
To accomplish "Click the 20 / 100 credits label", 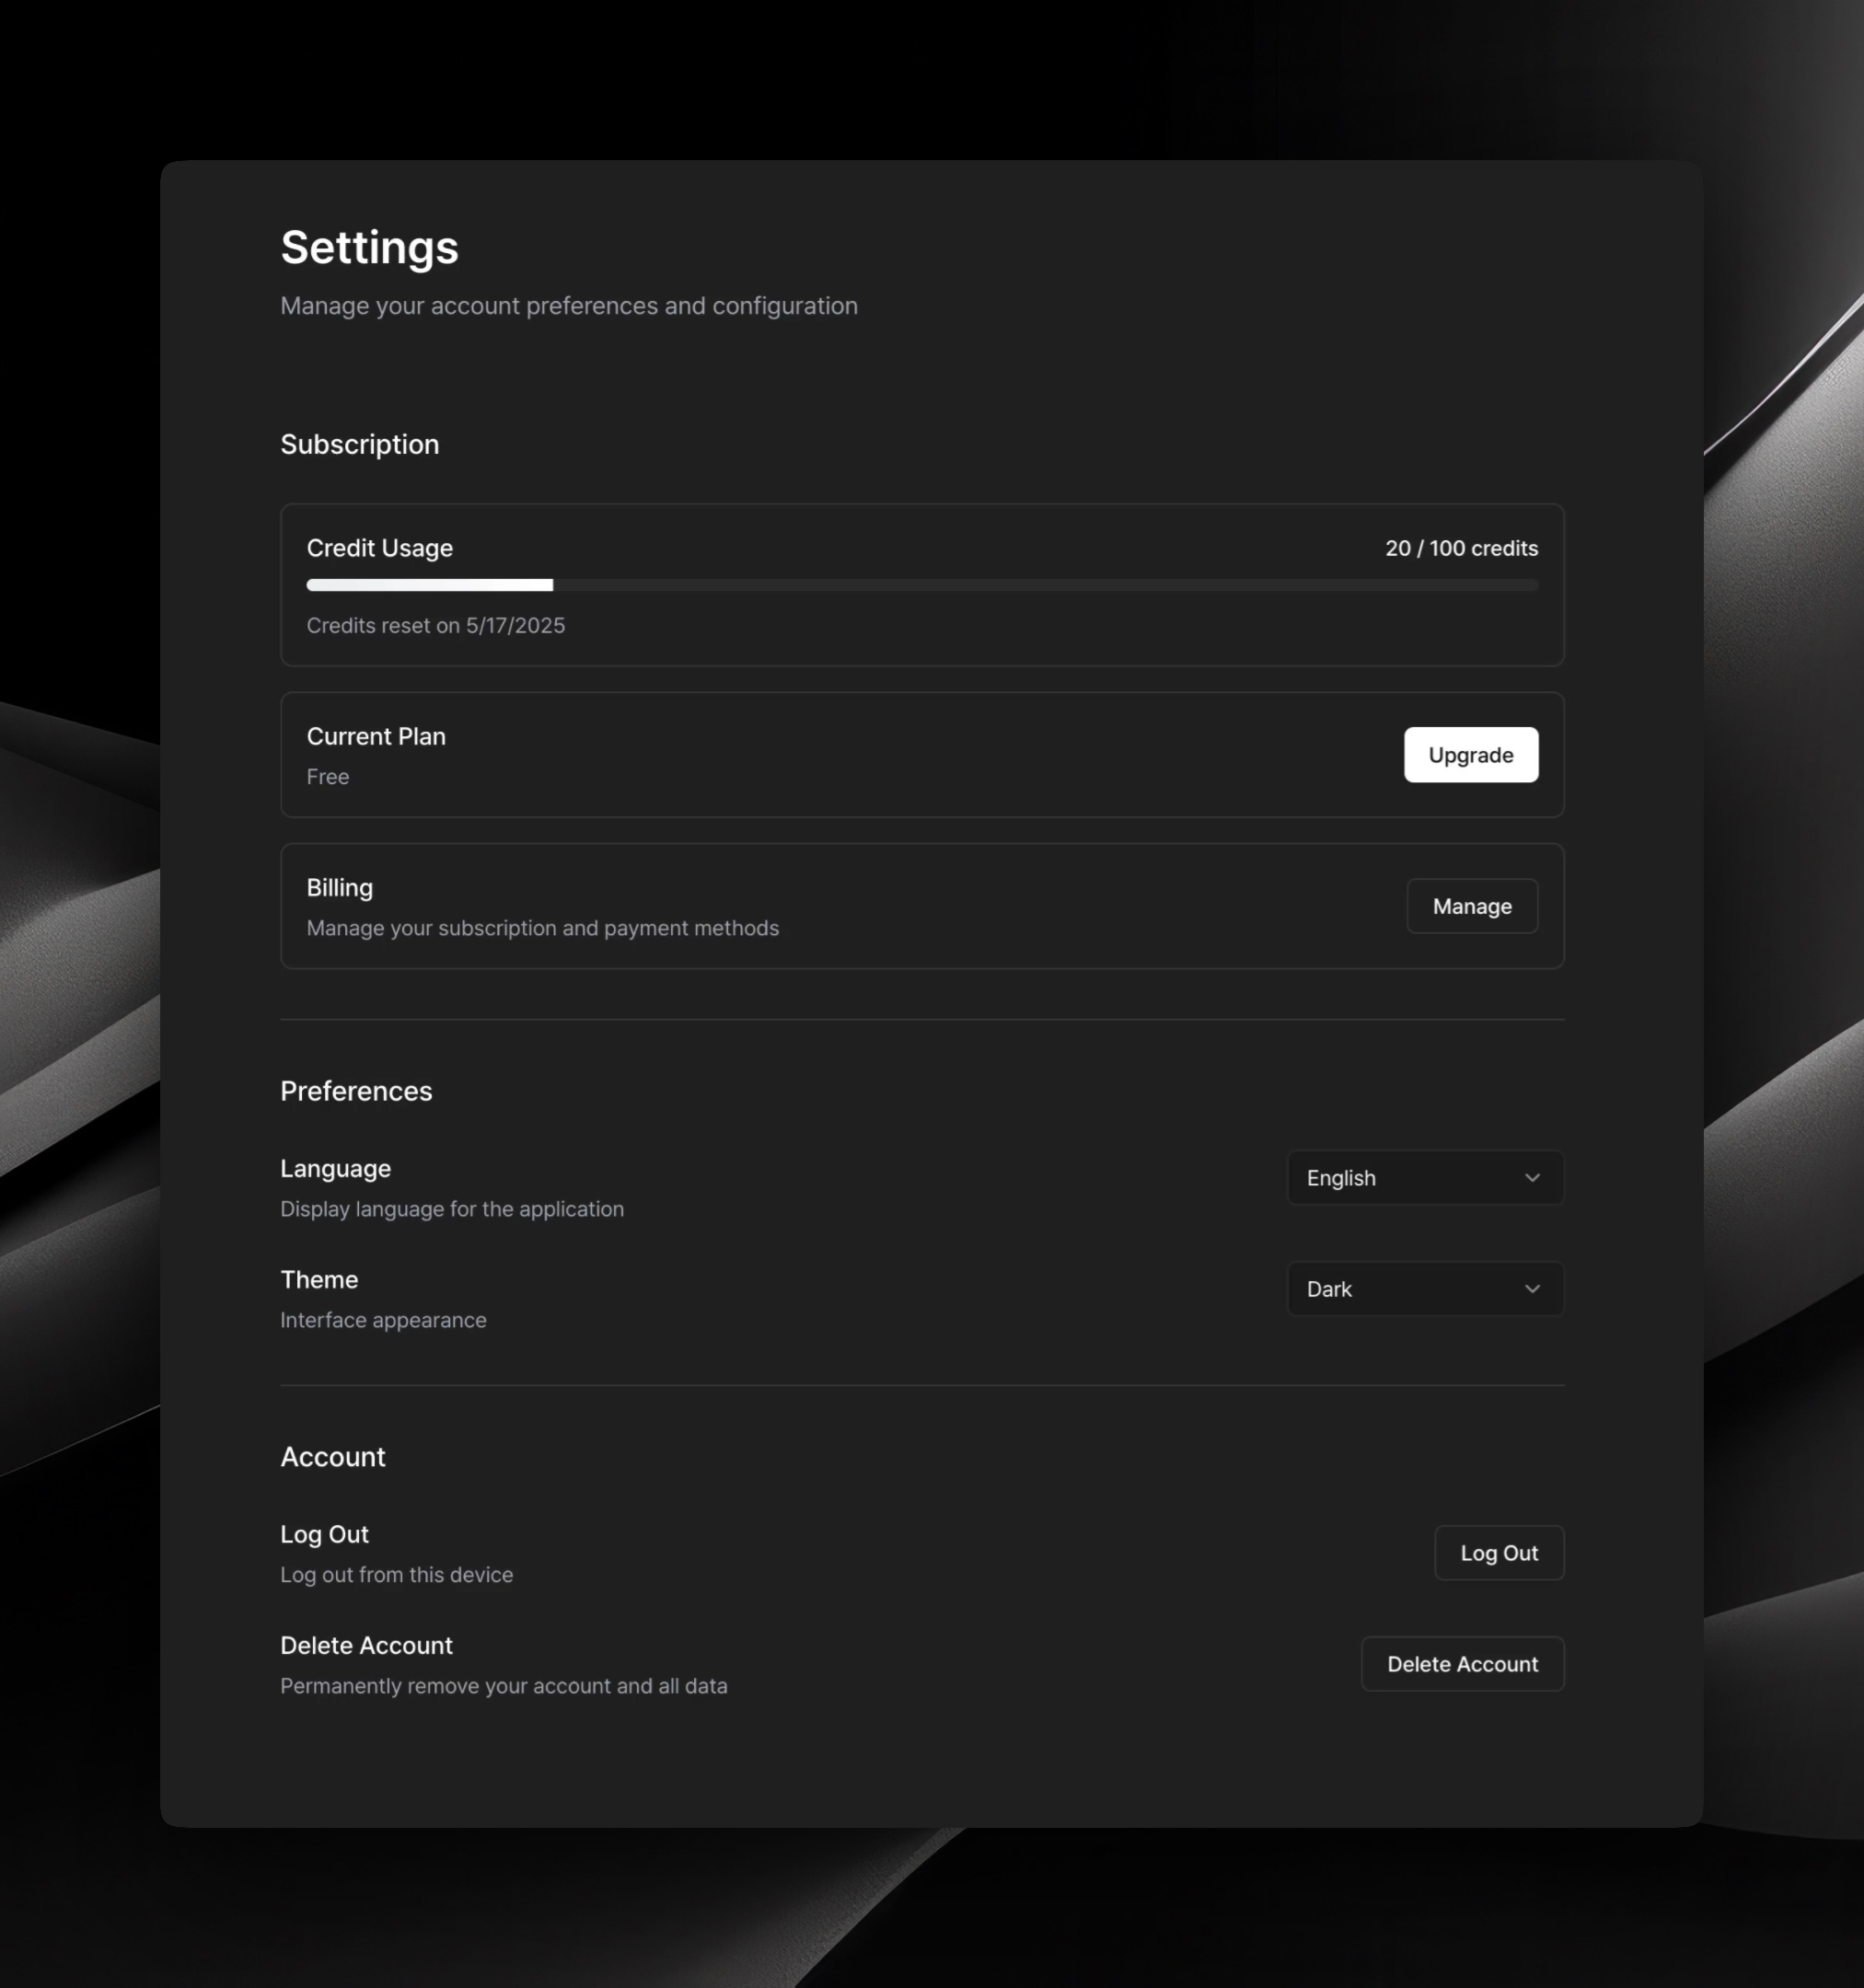I will (1460, 548).
